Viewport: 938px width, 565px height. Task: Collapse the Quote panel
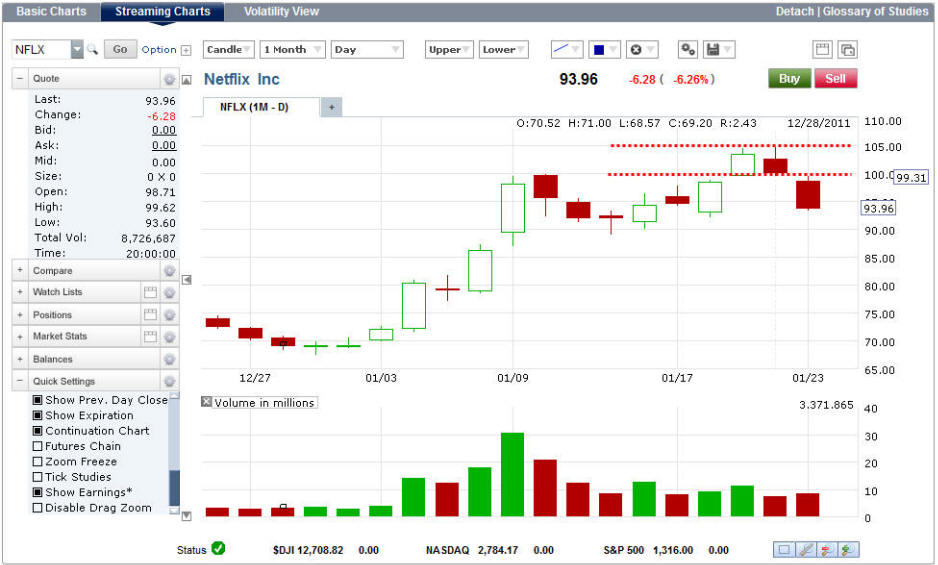pyautogui.click(x=20, y=78)
